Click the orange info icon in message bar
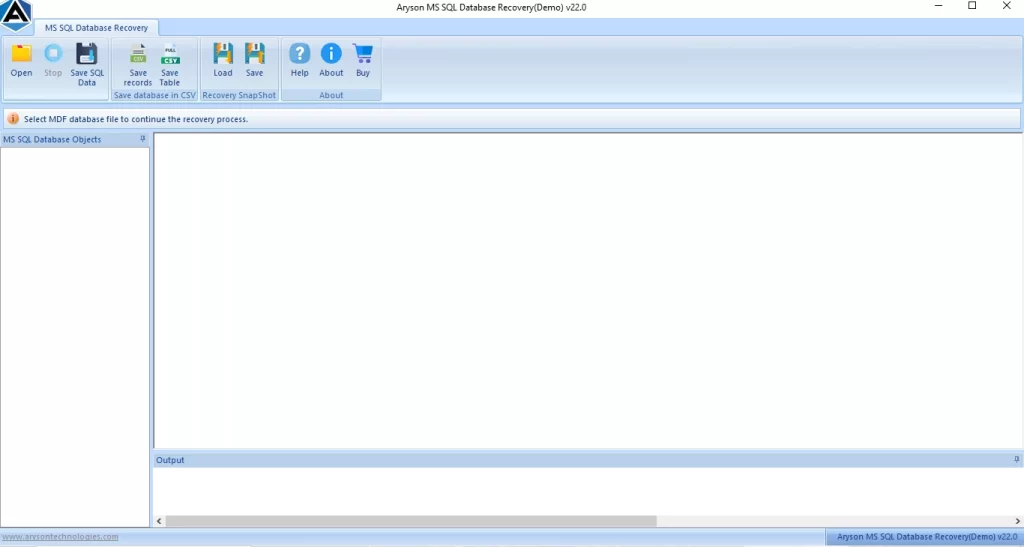Image resolution: width=1024 pixels, height=547 pixels. click(x=13, y=119)
